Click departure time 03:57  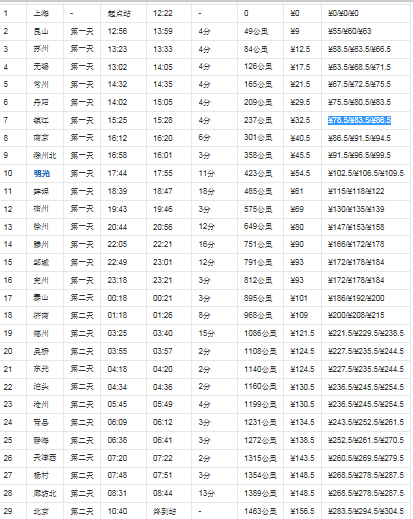click(x=163, y=351)
